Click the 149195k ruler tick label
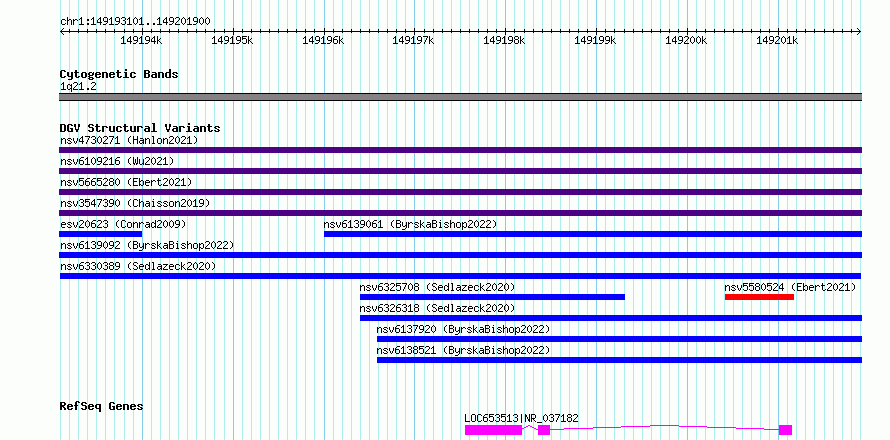Viewport: 890px width, 440px height. [x=232, y=40]
